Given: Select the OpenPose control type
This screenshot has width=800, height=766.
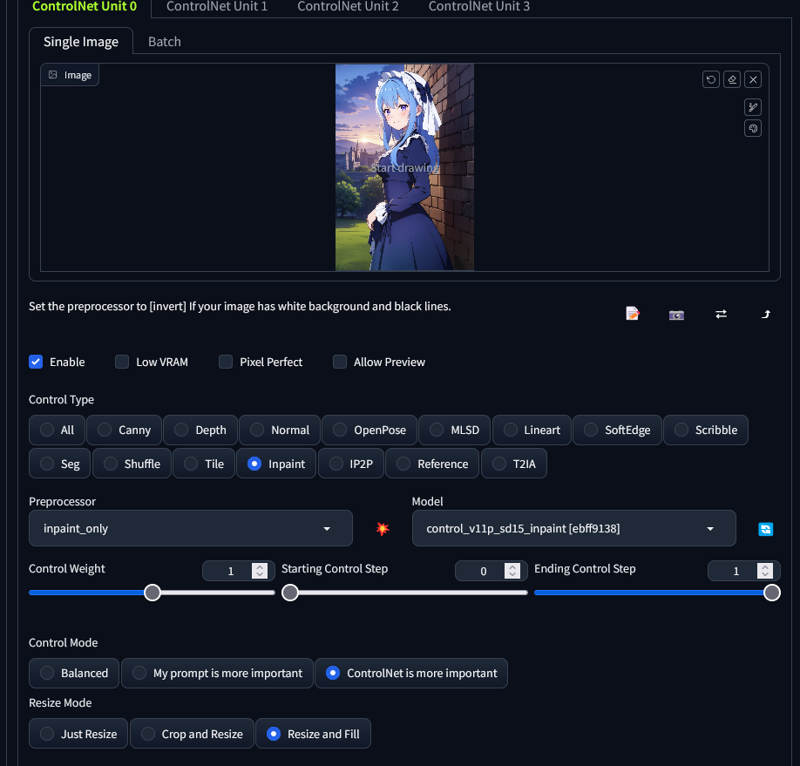Looking at the screenshot, I should tap(369, 430).
